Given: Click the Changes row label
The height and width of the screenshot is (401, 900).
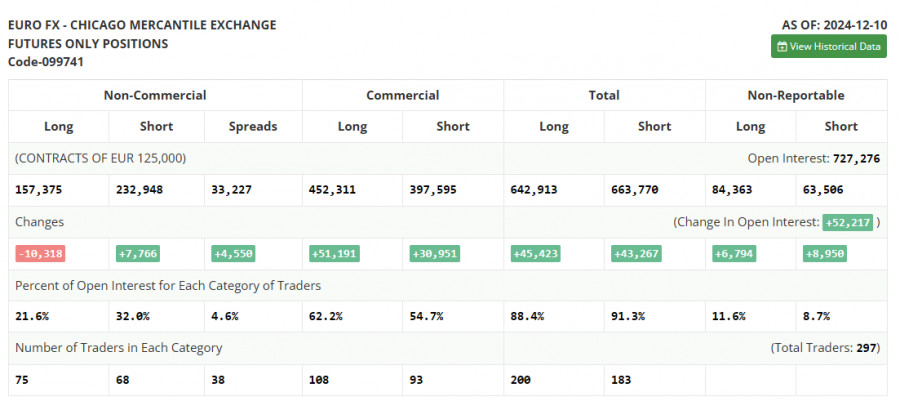Looking at the screenshot, I should [40, 222].
